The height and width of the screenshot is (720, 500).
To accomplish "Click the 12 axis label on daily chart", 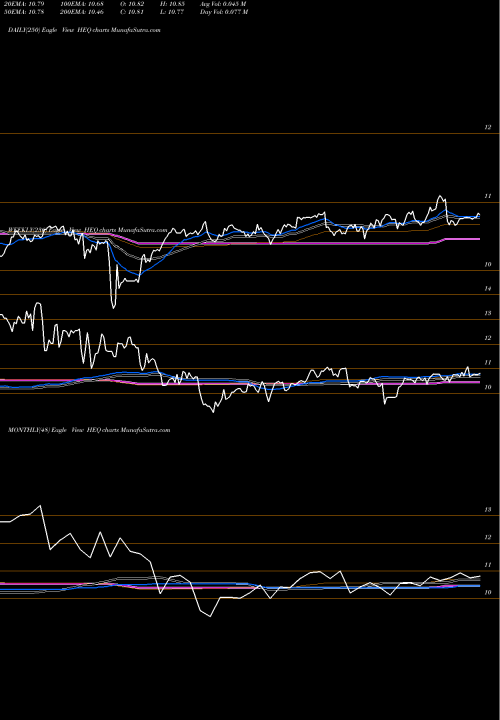I will click(x=488, y=128).
